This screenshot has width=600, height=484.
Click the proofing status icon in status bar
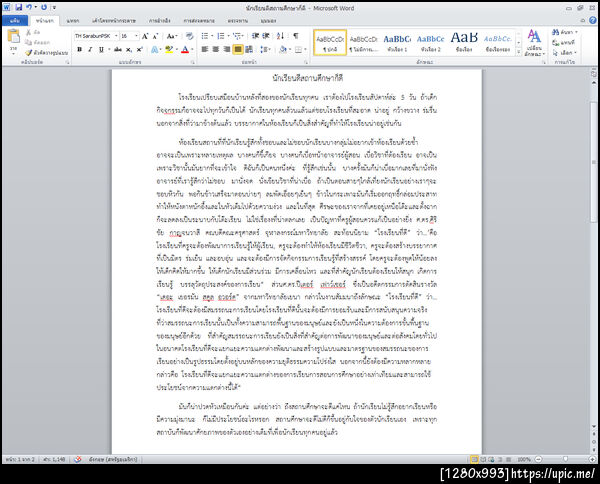coord(78,459)
